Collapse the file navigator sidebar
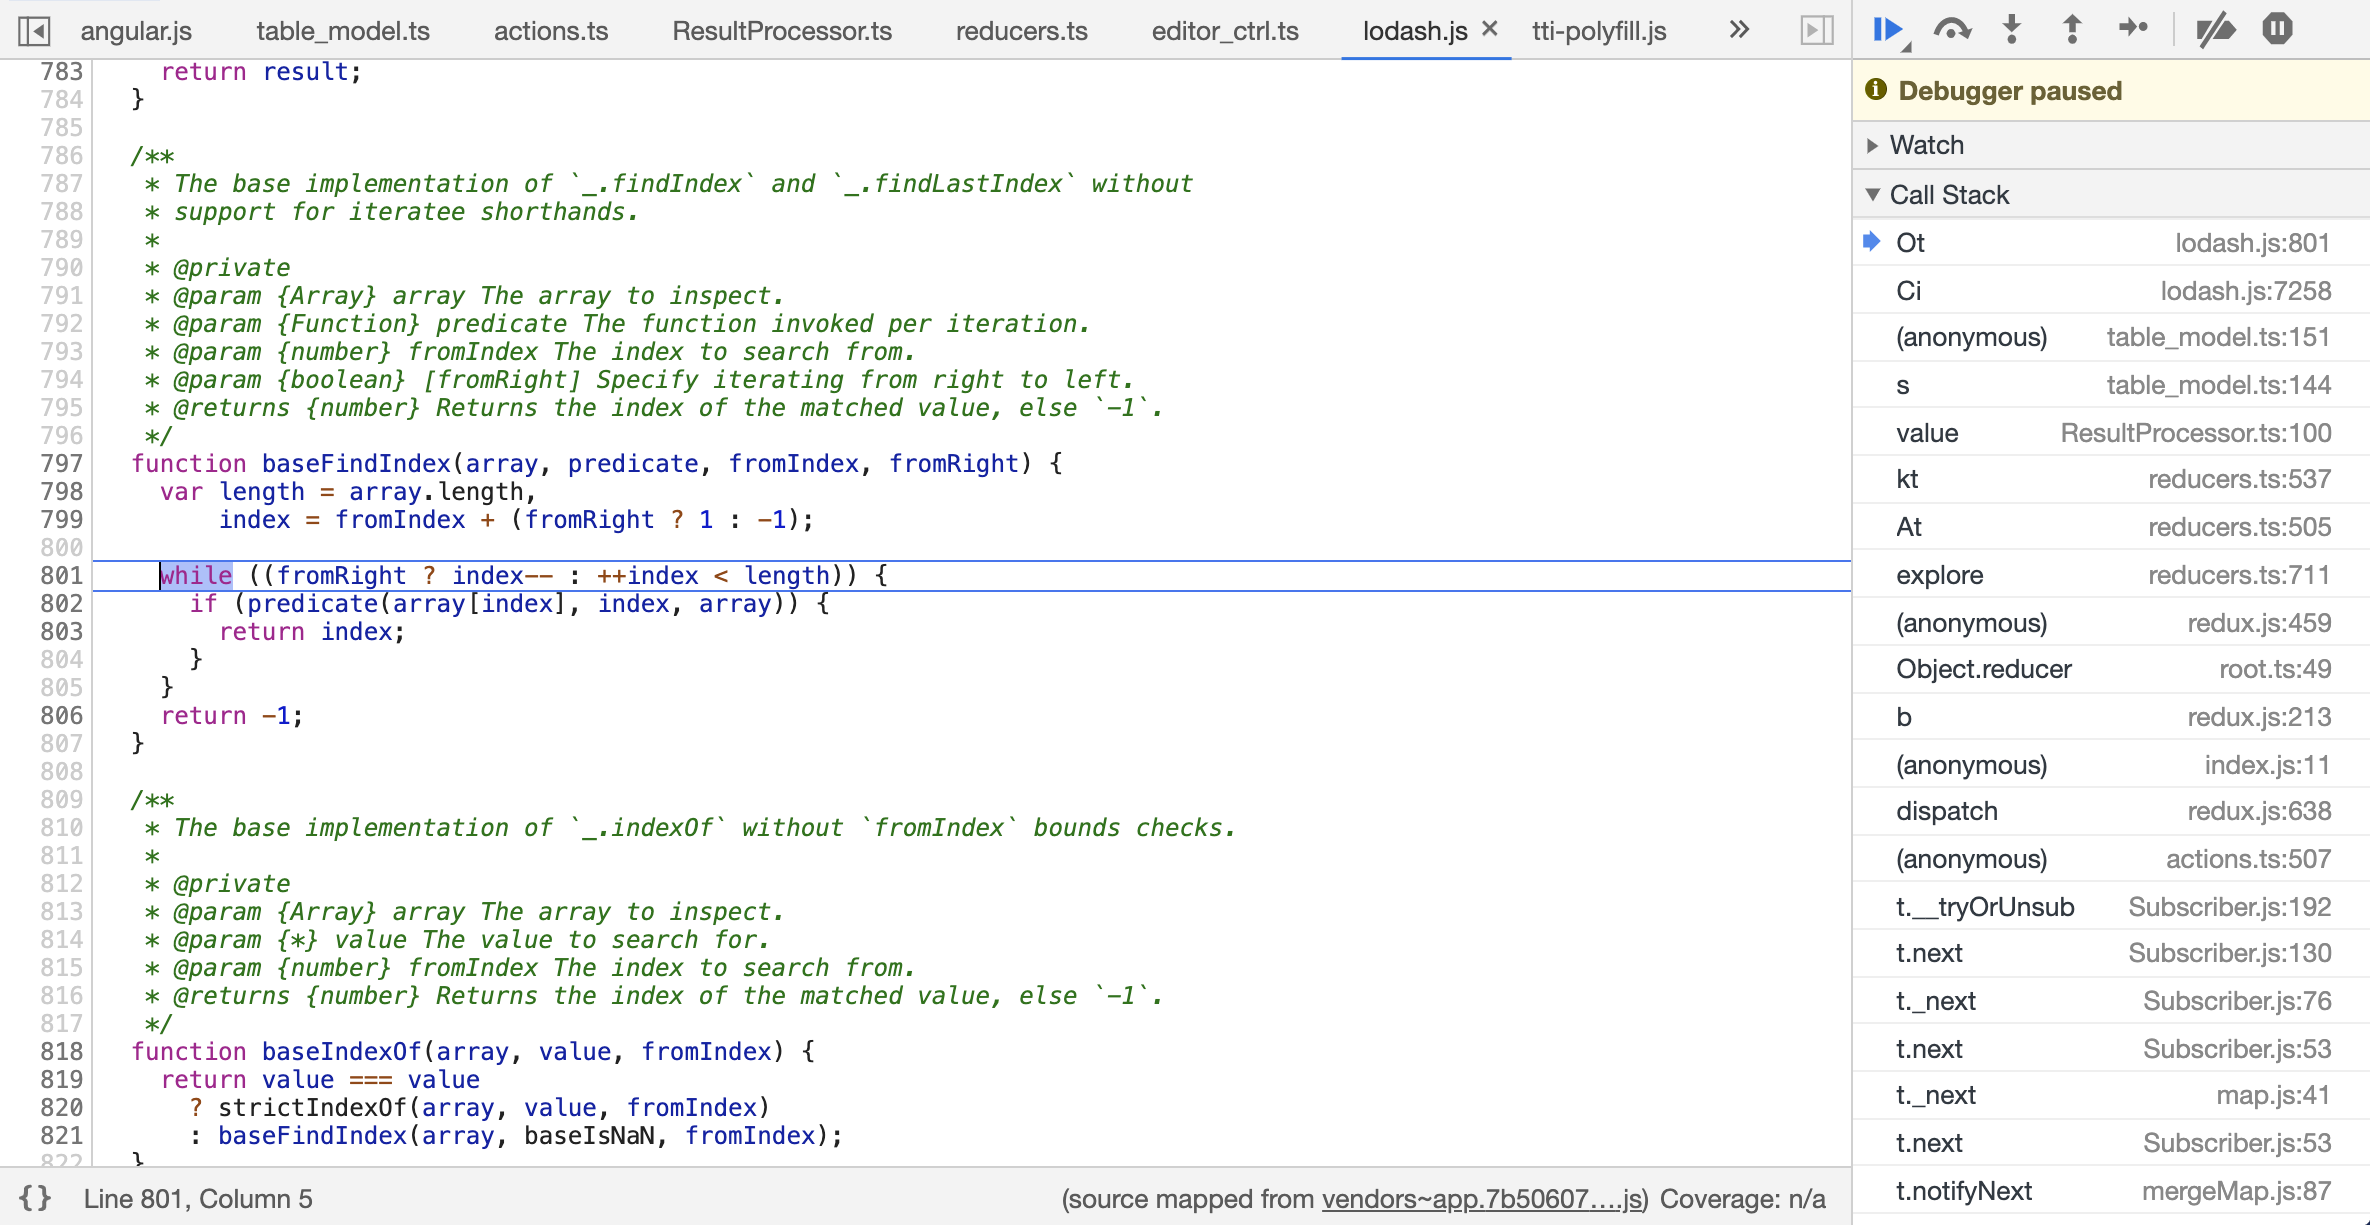The height and width of the screenshot is (1225, 2370). pos(35,30)
